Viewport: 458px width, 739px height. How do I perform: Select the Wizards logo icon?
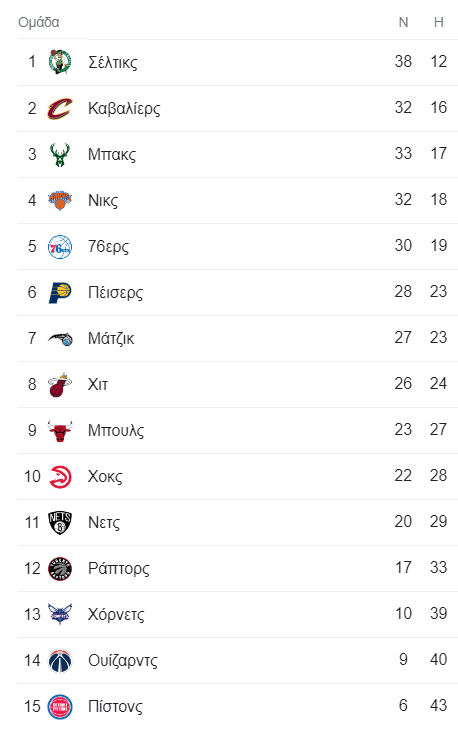coord(60,661)
